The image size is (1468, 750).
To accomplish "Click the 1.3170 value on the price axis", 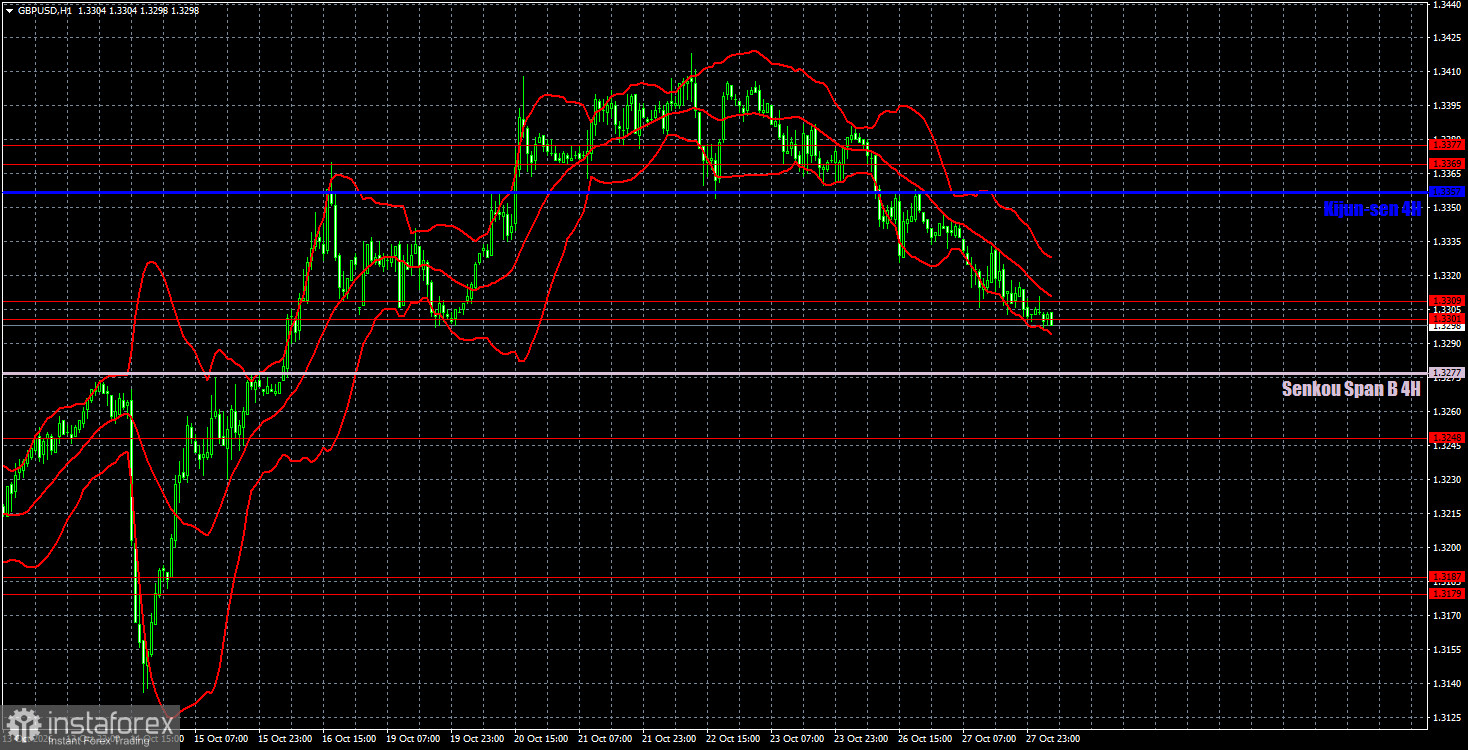I will 1447,616.
